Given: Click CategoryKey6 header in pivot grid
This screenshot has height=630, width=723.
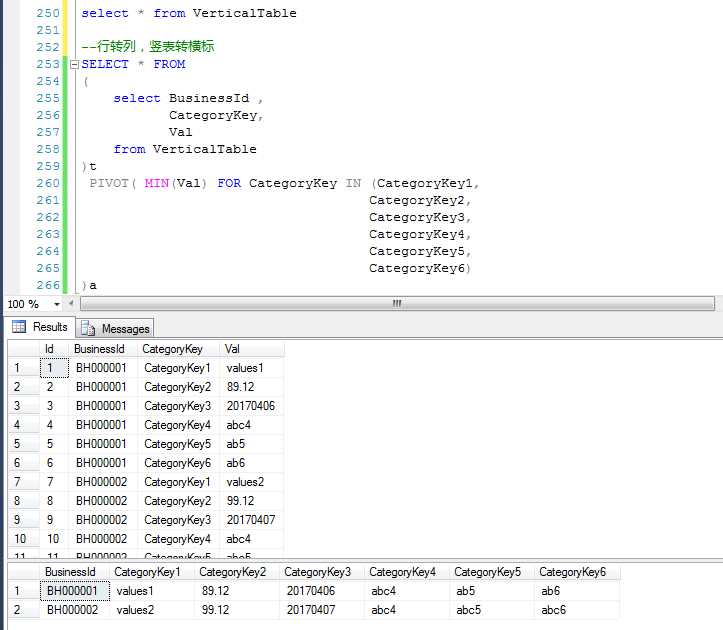Looking at the screenshot, I should click(577, 572).
